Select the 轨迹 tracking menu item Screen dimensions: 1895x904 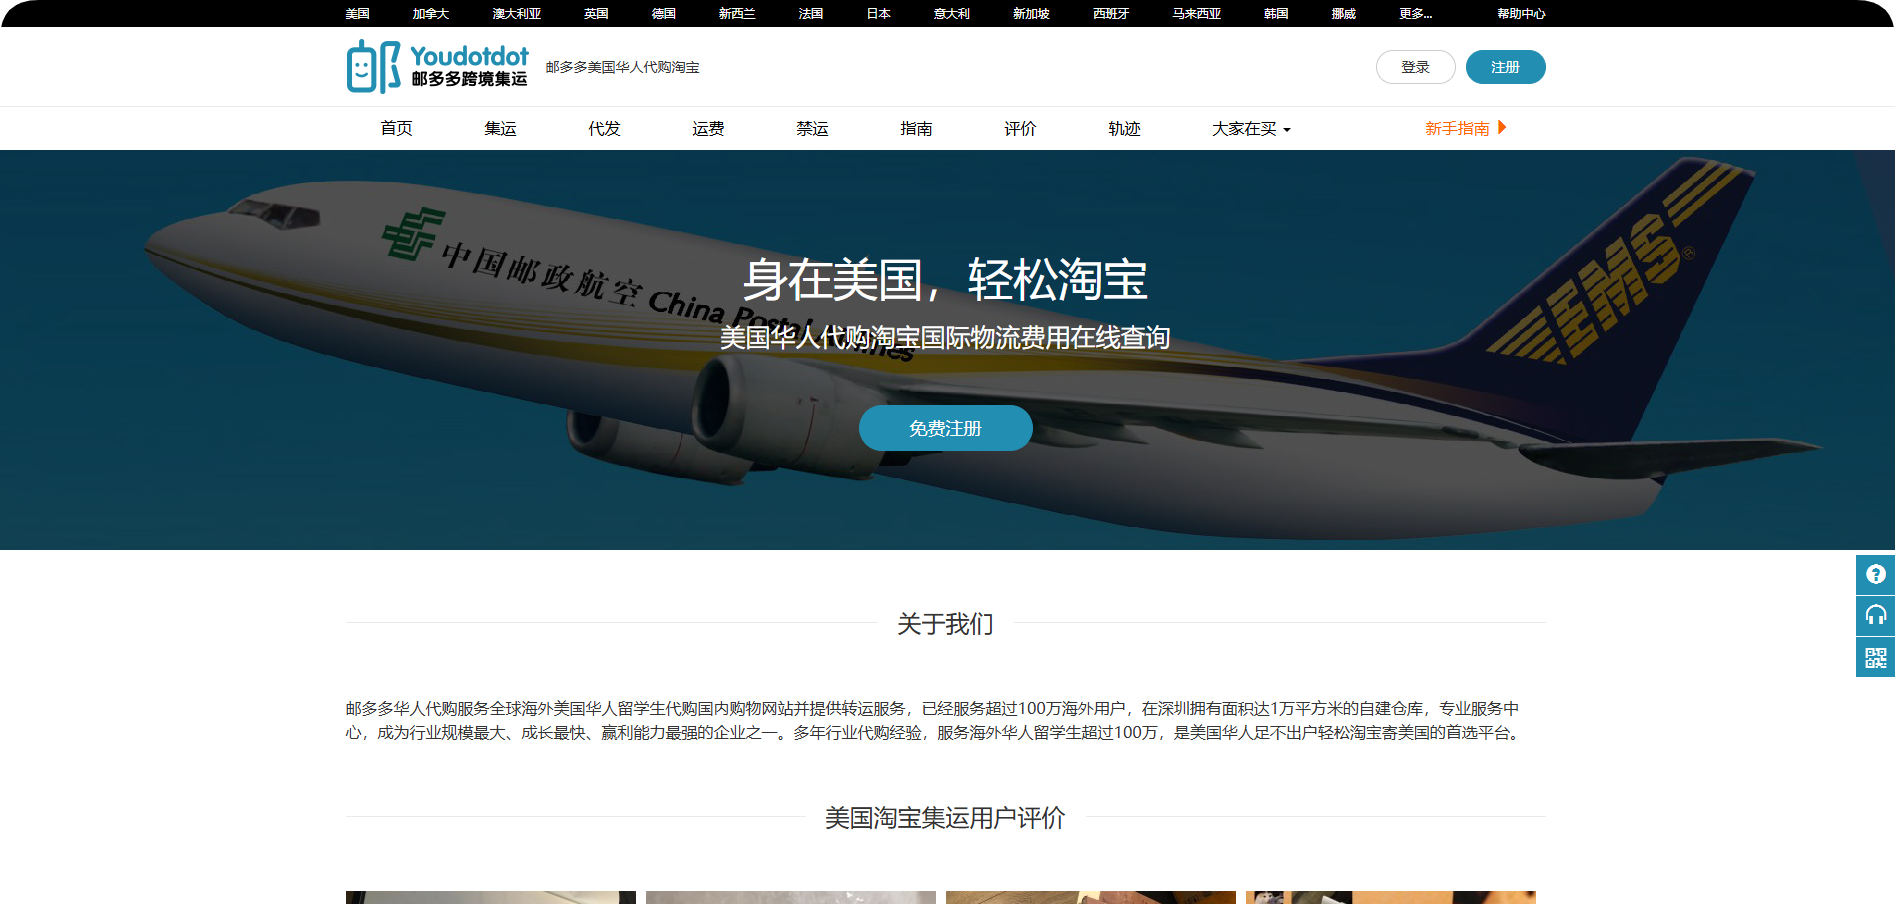pyautogui.click(x=1124, y=129)
